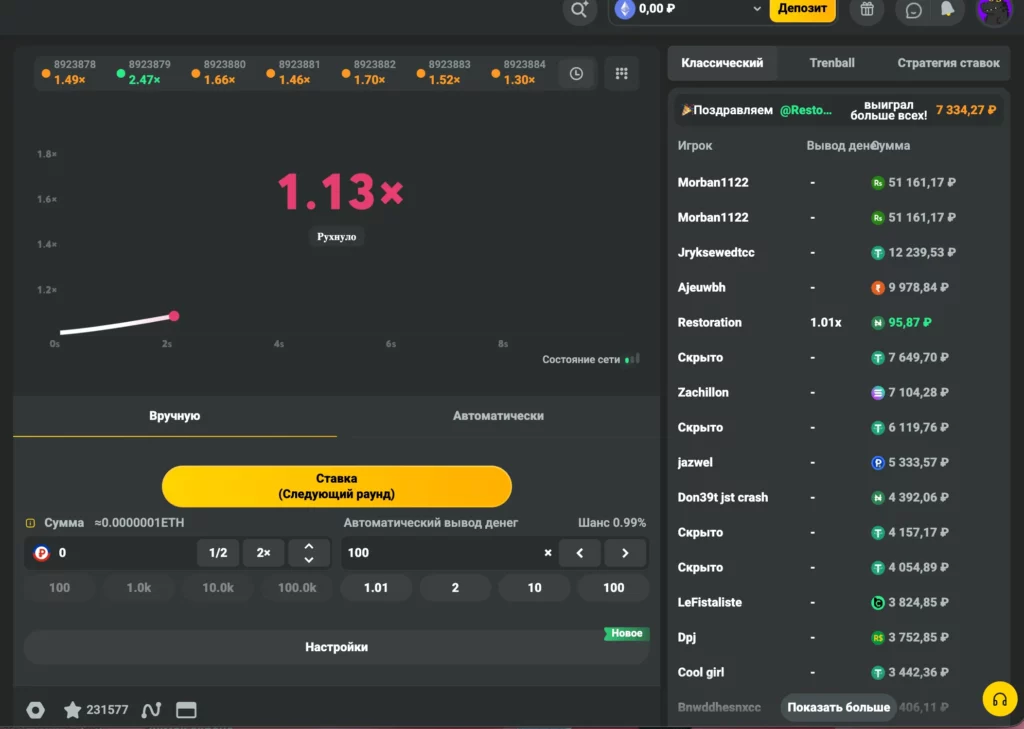
Task: Open the Настройки settings bar
Action: pos(336,647)
